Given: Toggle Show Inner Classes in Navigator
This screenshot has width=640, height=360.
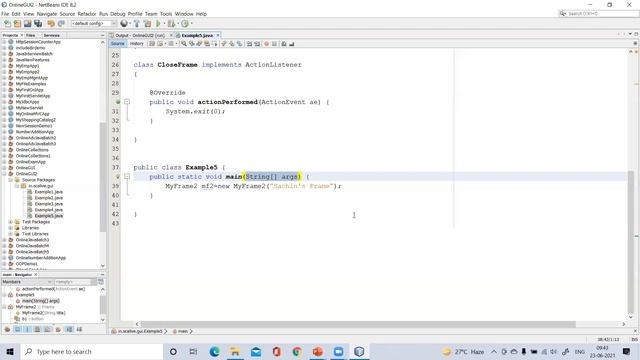Looking at the screenshot, I should 47,329.
